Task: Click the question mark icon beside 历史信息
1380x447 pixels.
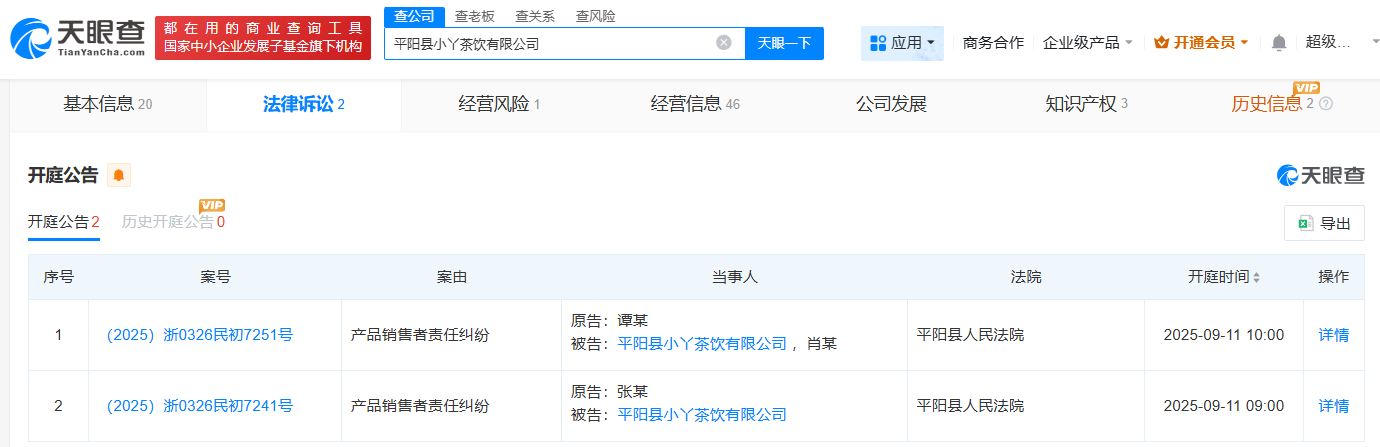Action: point(1326,104)
